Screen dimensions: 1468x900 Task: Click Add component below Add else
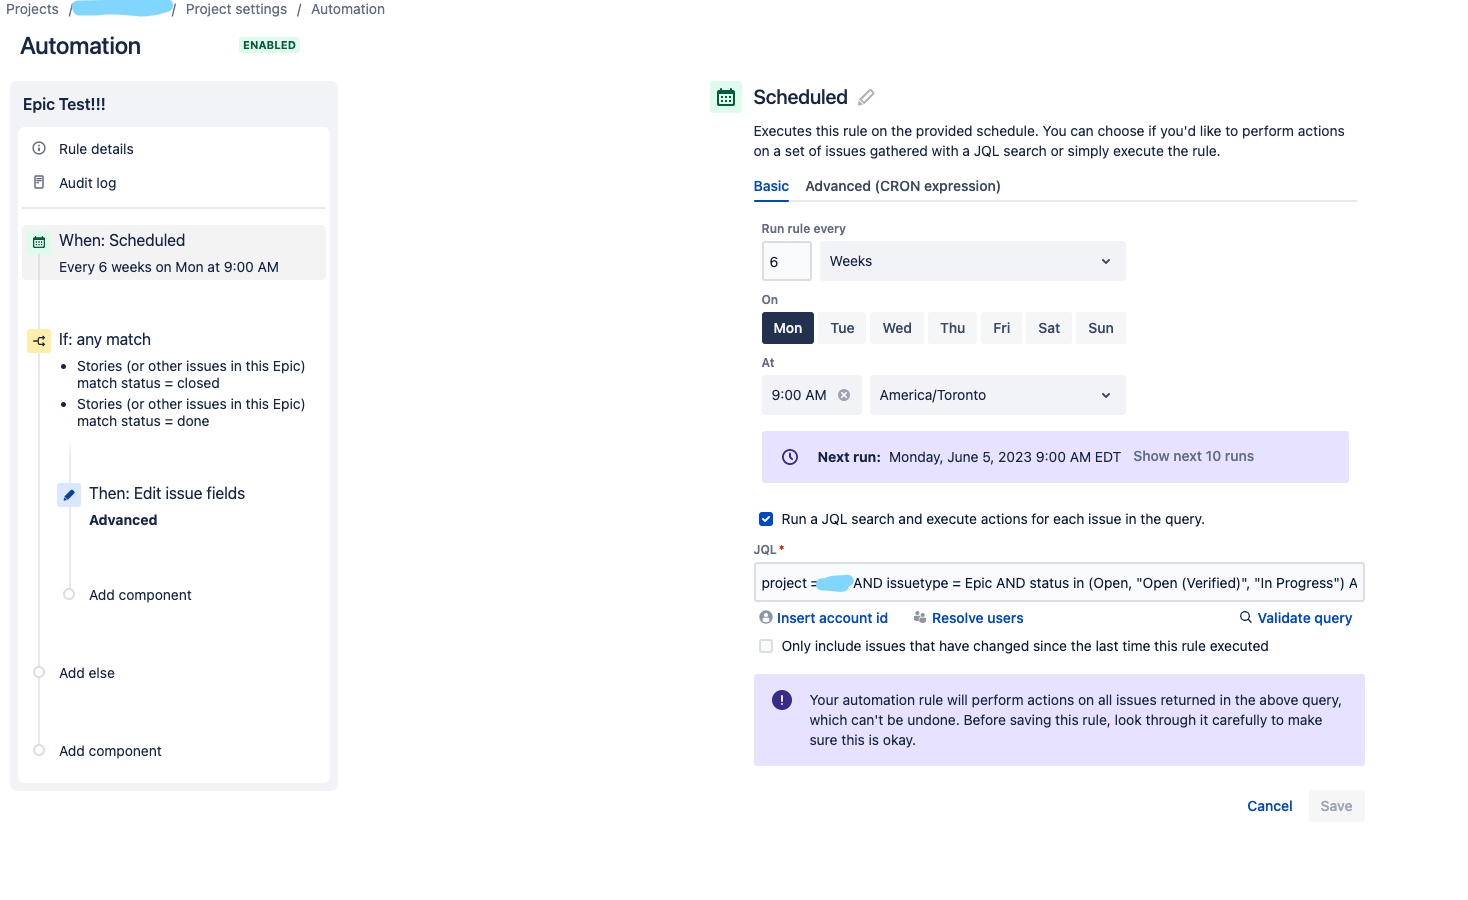(x=109, y=750)
